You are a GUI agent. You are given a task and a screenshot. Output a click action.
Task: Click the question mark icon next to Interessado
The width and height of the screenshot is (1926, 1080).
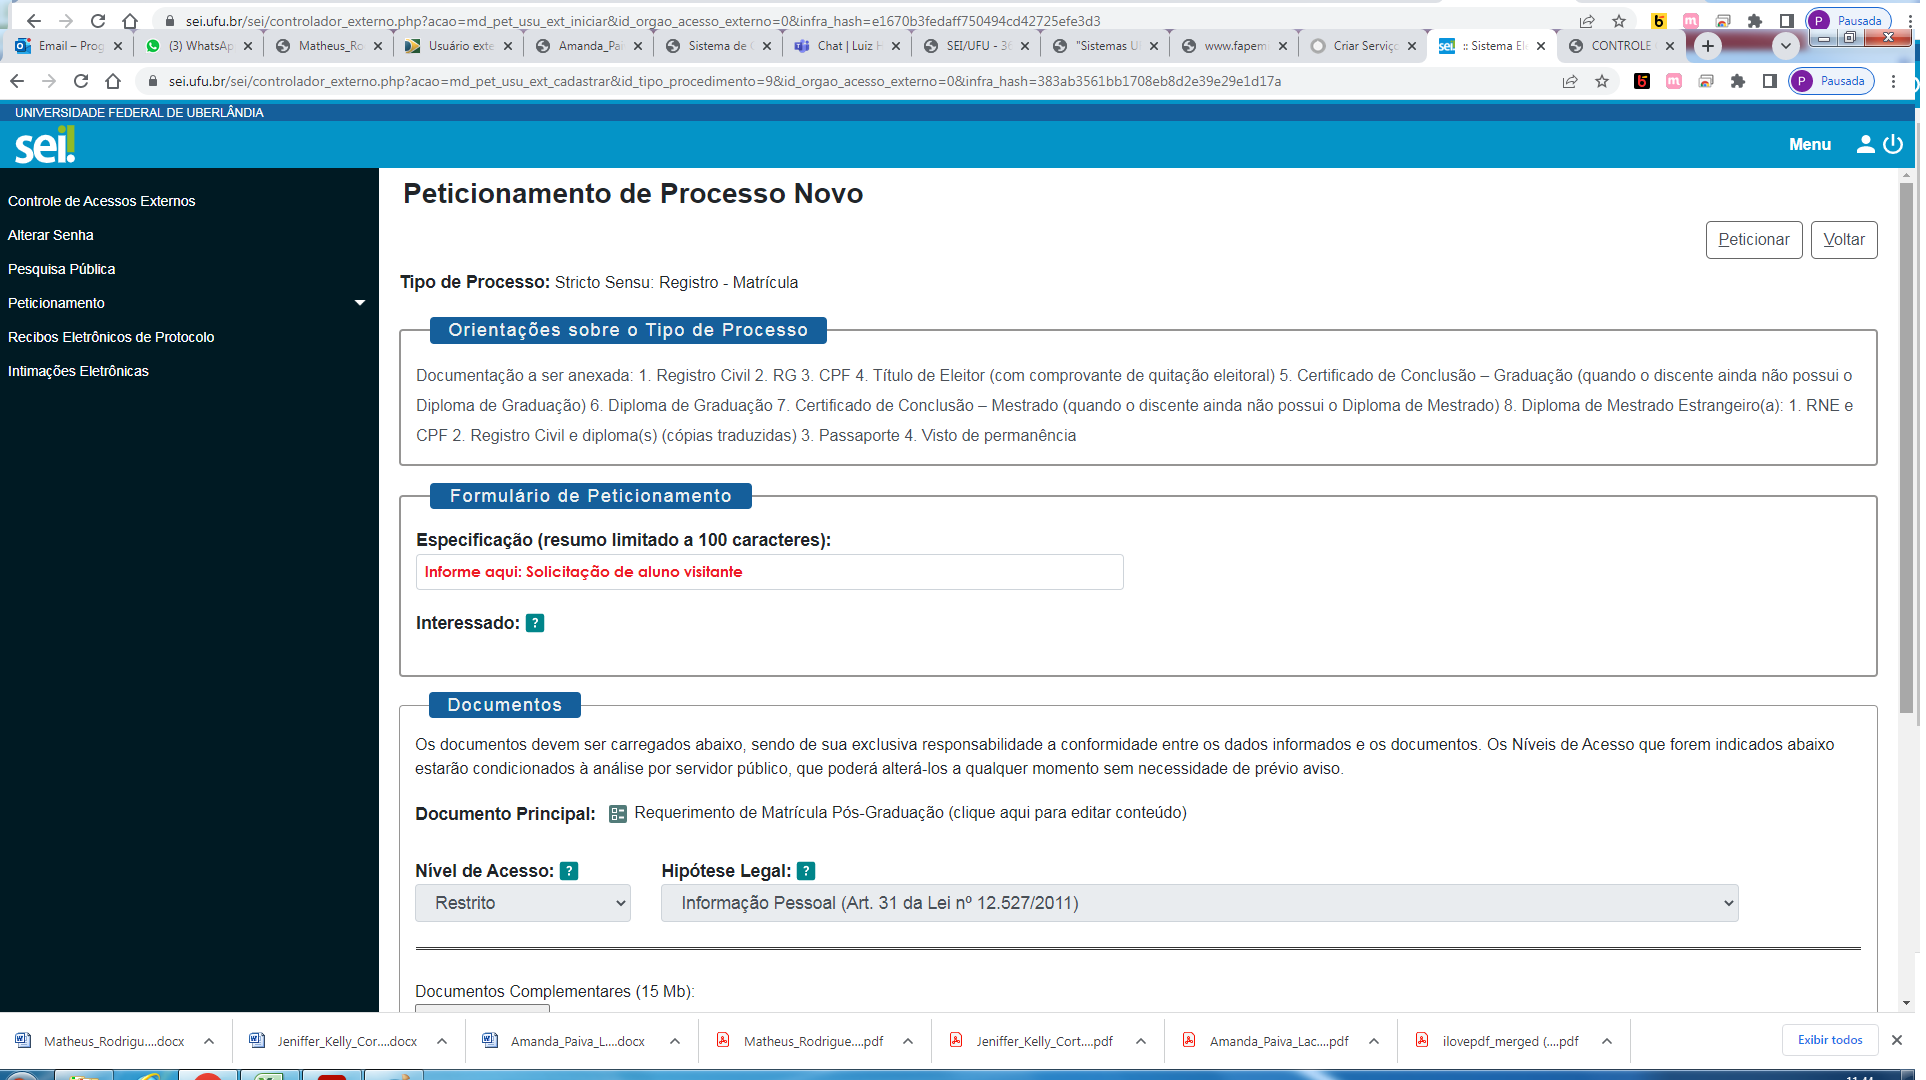pos(533,622)
